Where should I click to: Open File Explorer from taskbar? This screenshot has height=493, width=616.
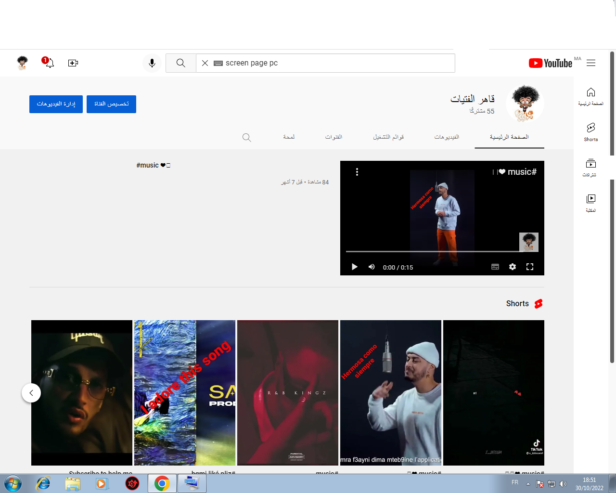tap(73, 484)
